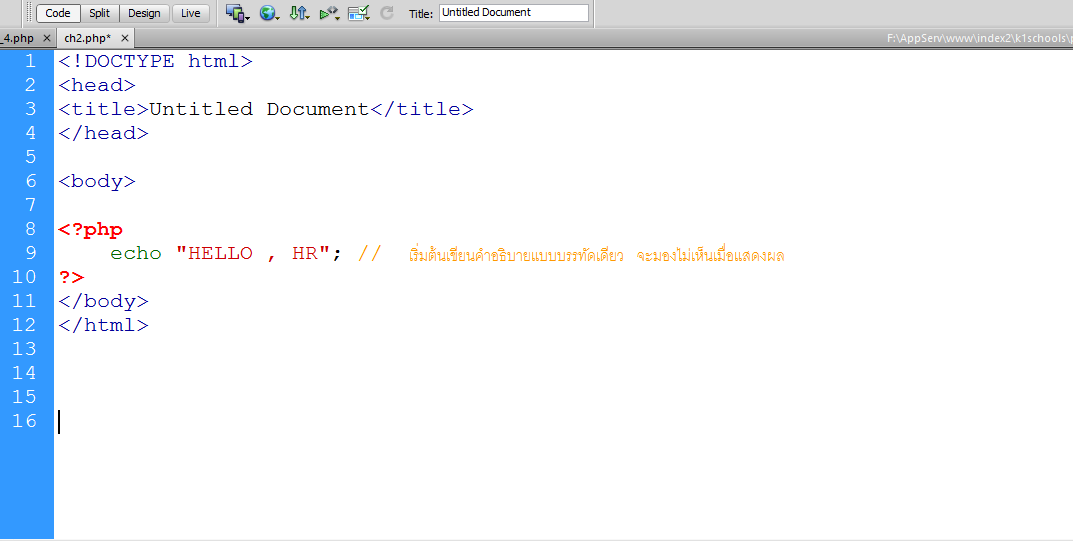Click the orange Thai comment text
The width and height of the screenshot is (1073, 541).
pyautogui.click(x=596, y=256)
